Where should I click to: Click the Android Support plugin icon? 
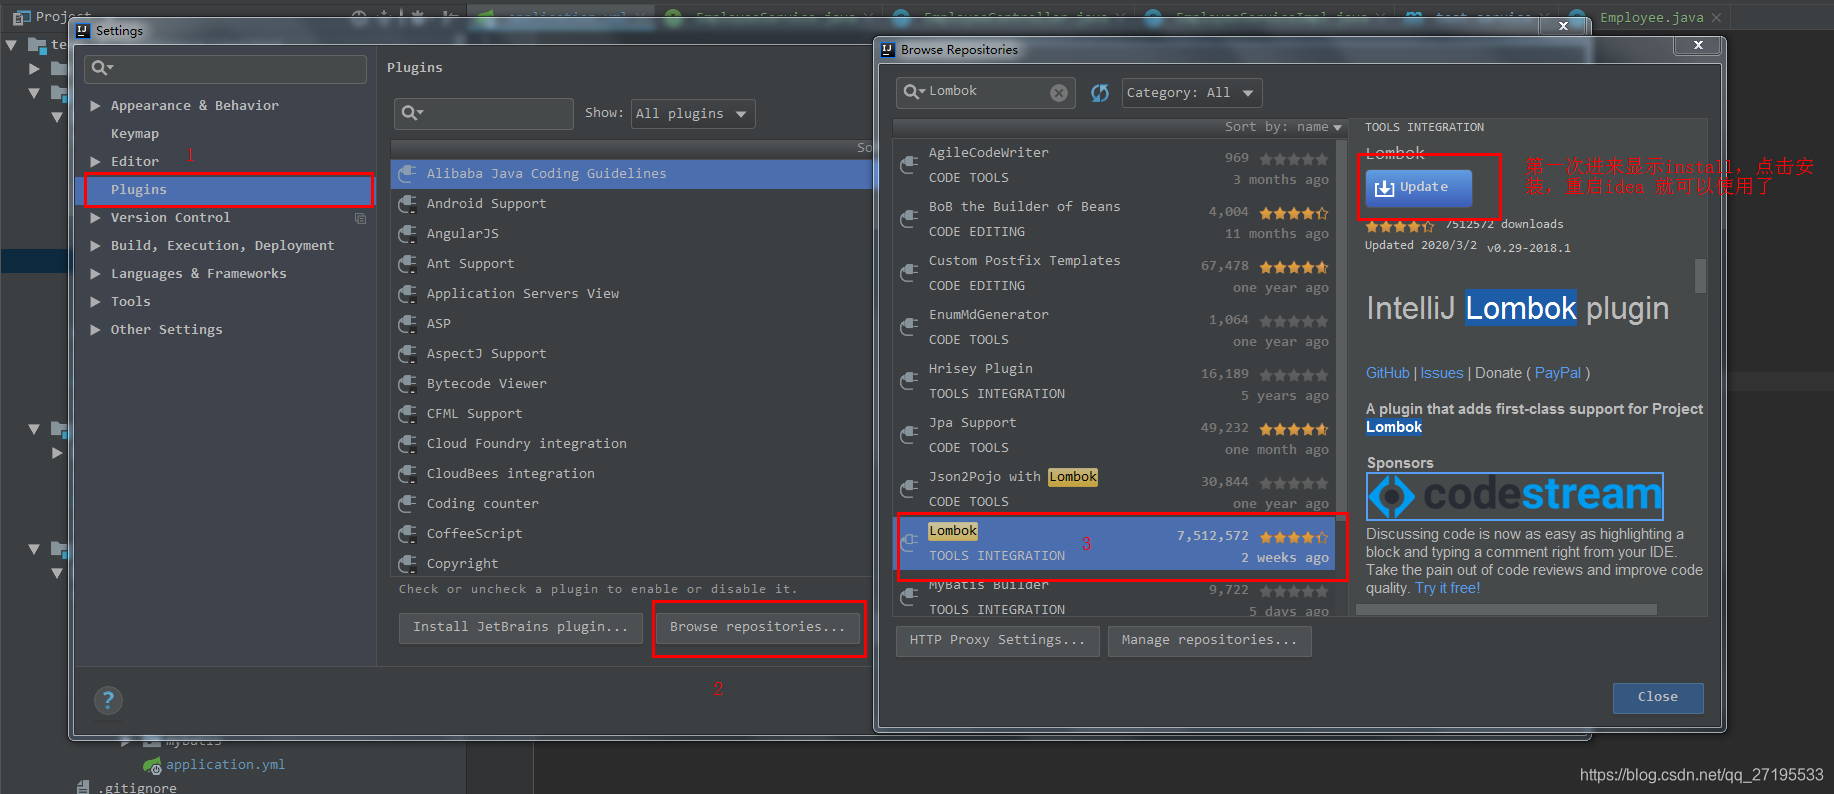408,204
